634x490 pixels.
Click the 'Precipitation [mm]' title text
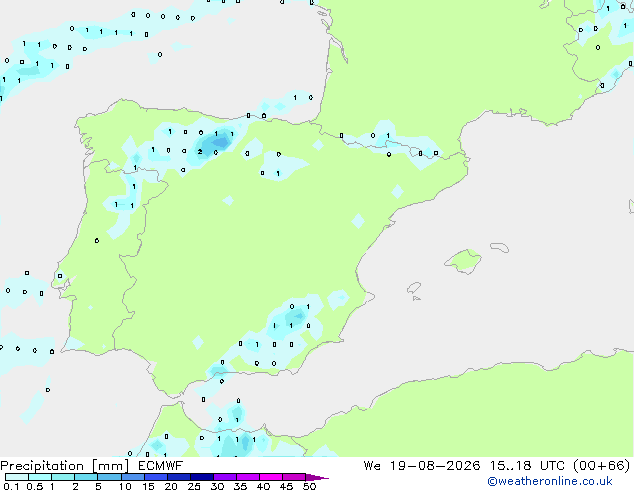click(x=65, y=466)
